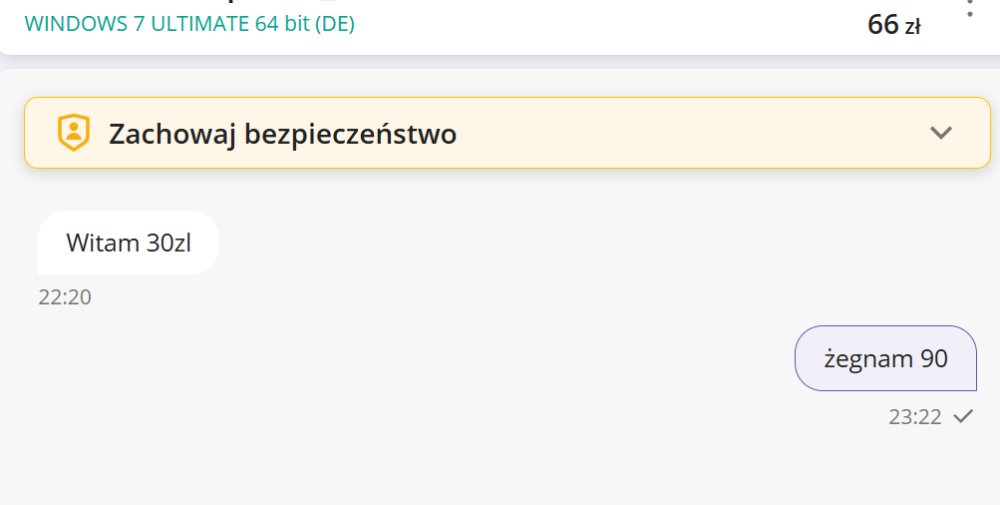
Task: Click the Zachowaj bezpieczeństwo heading text
Action: [282, 133]
